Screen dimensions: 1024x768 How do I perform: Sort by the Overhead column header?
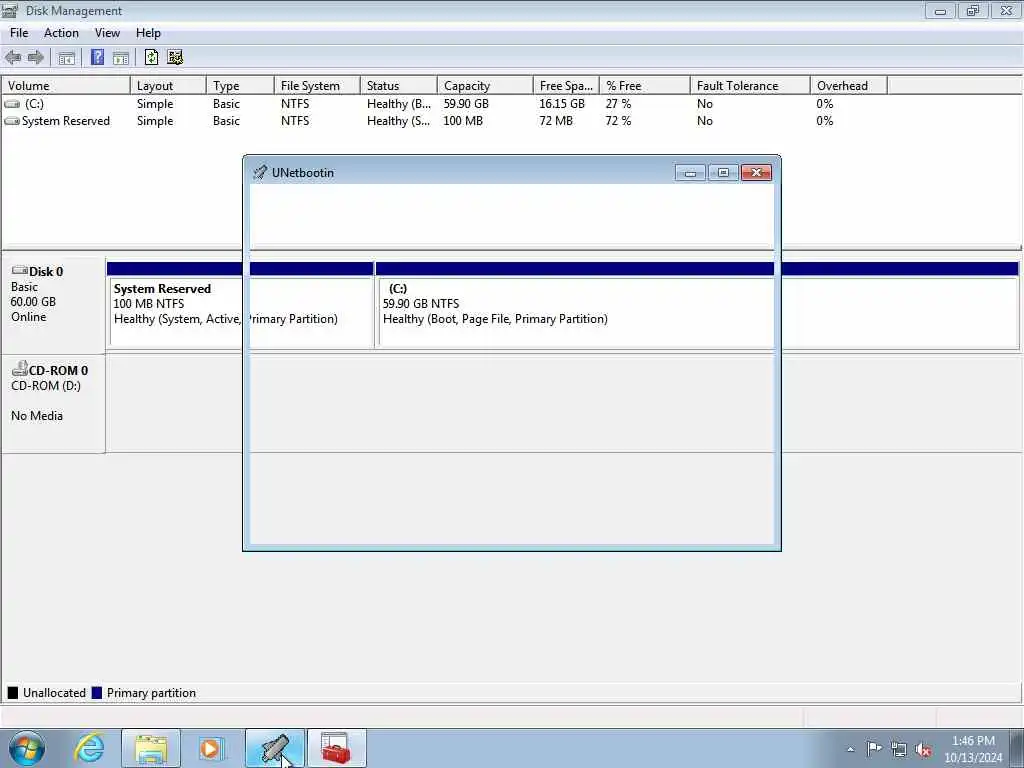[848, 86]
